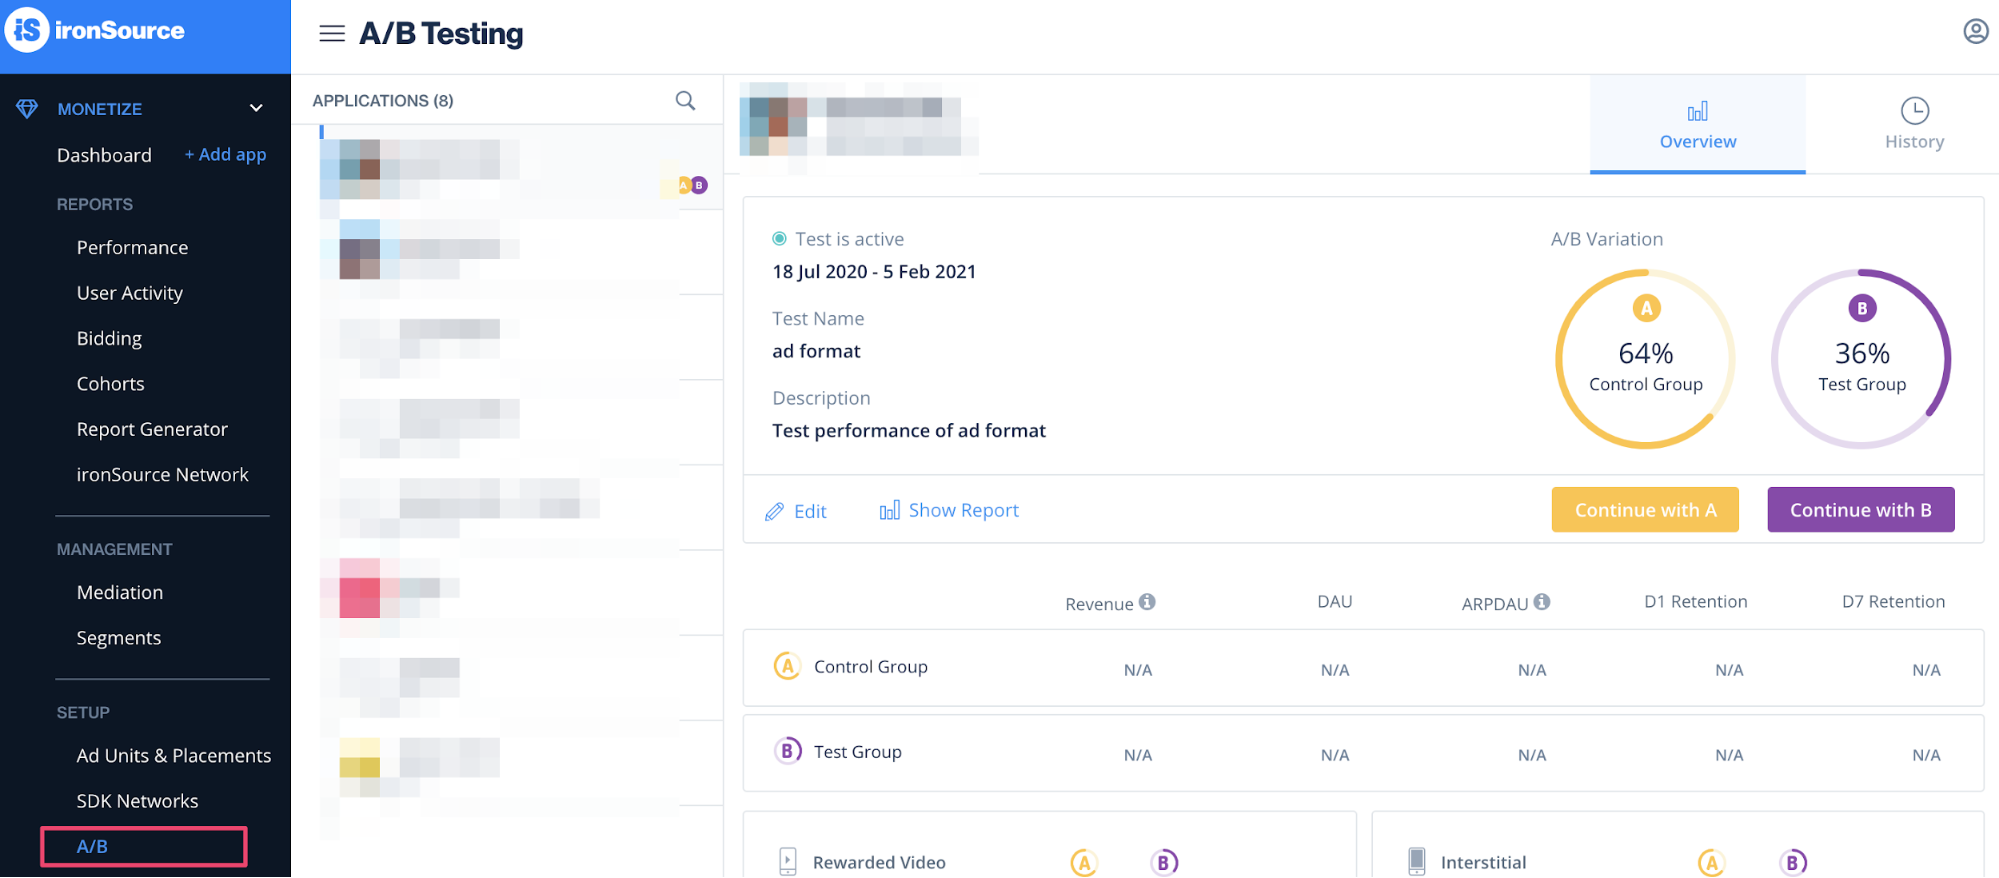Screen dimensions: 1999x878
Task: Click the ARPDAU info icon
Action: (x=1542, y=602)
